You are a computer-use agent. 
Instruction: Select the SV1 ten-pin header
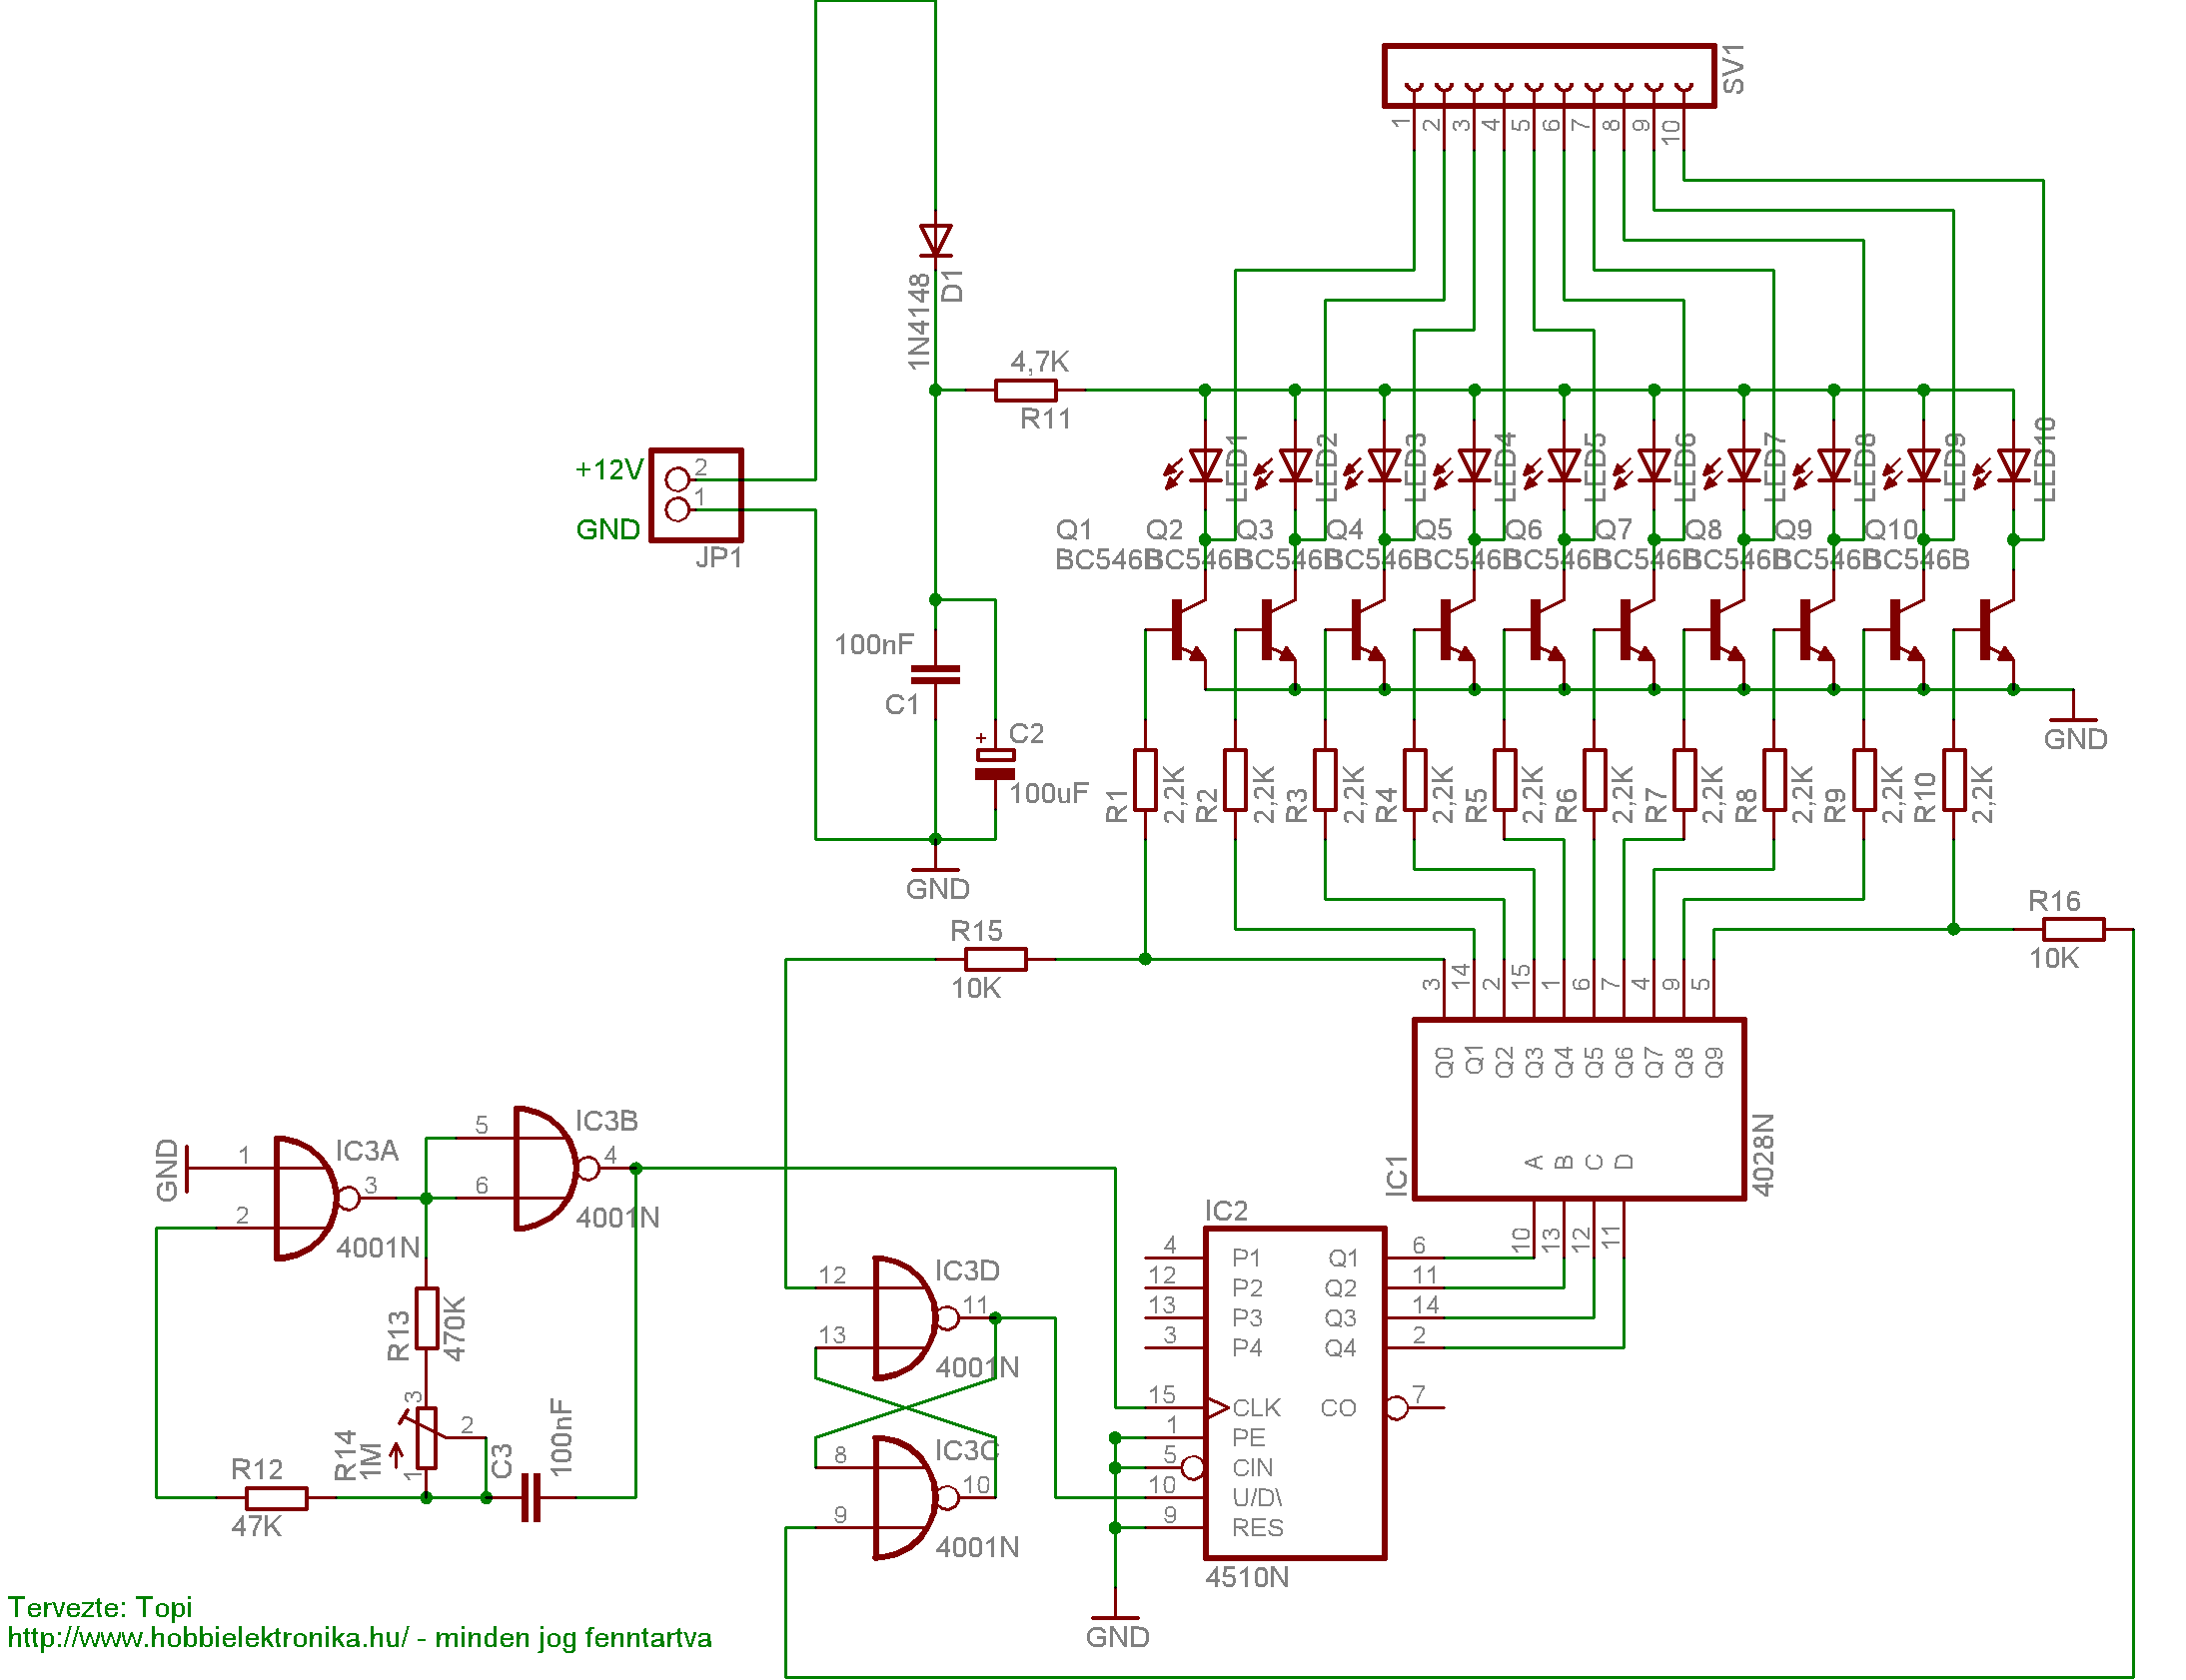(1548, 75)
